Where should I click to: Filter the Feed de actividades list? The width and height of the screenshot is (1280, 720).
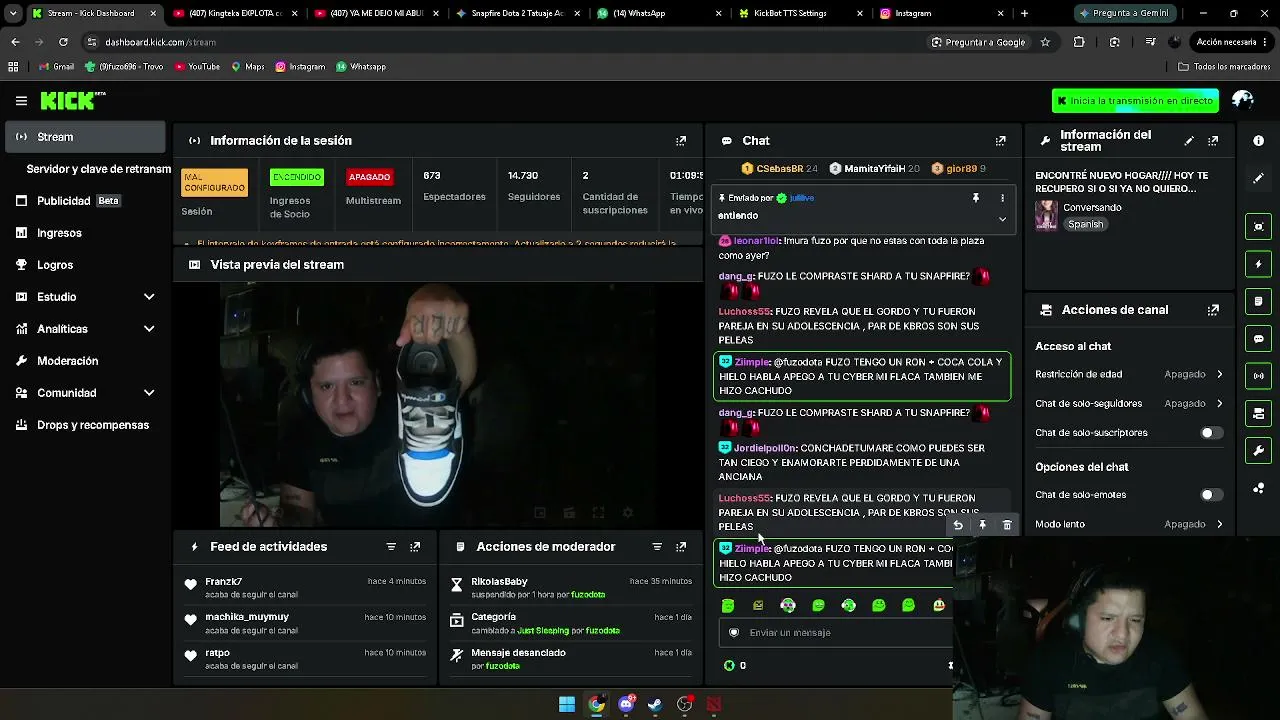pyautogui.click(x=391, y=547)
